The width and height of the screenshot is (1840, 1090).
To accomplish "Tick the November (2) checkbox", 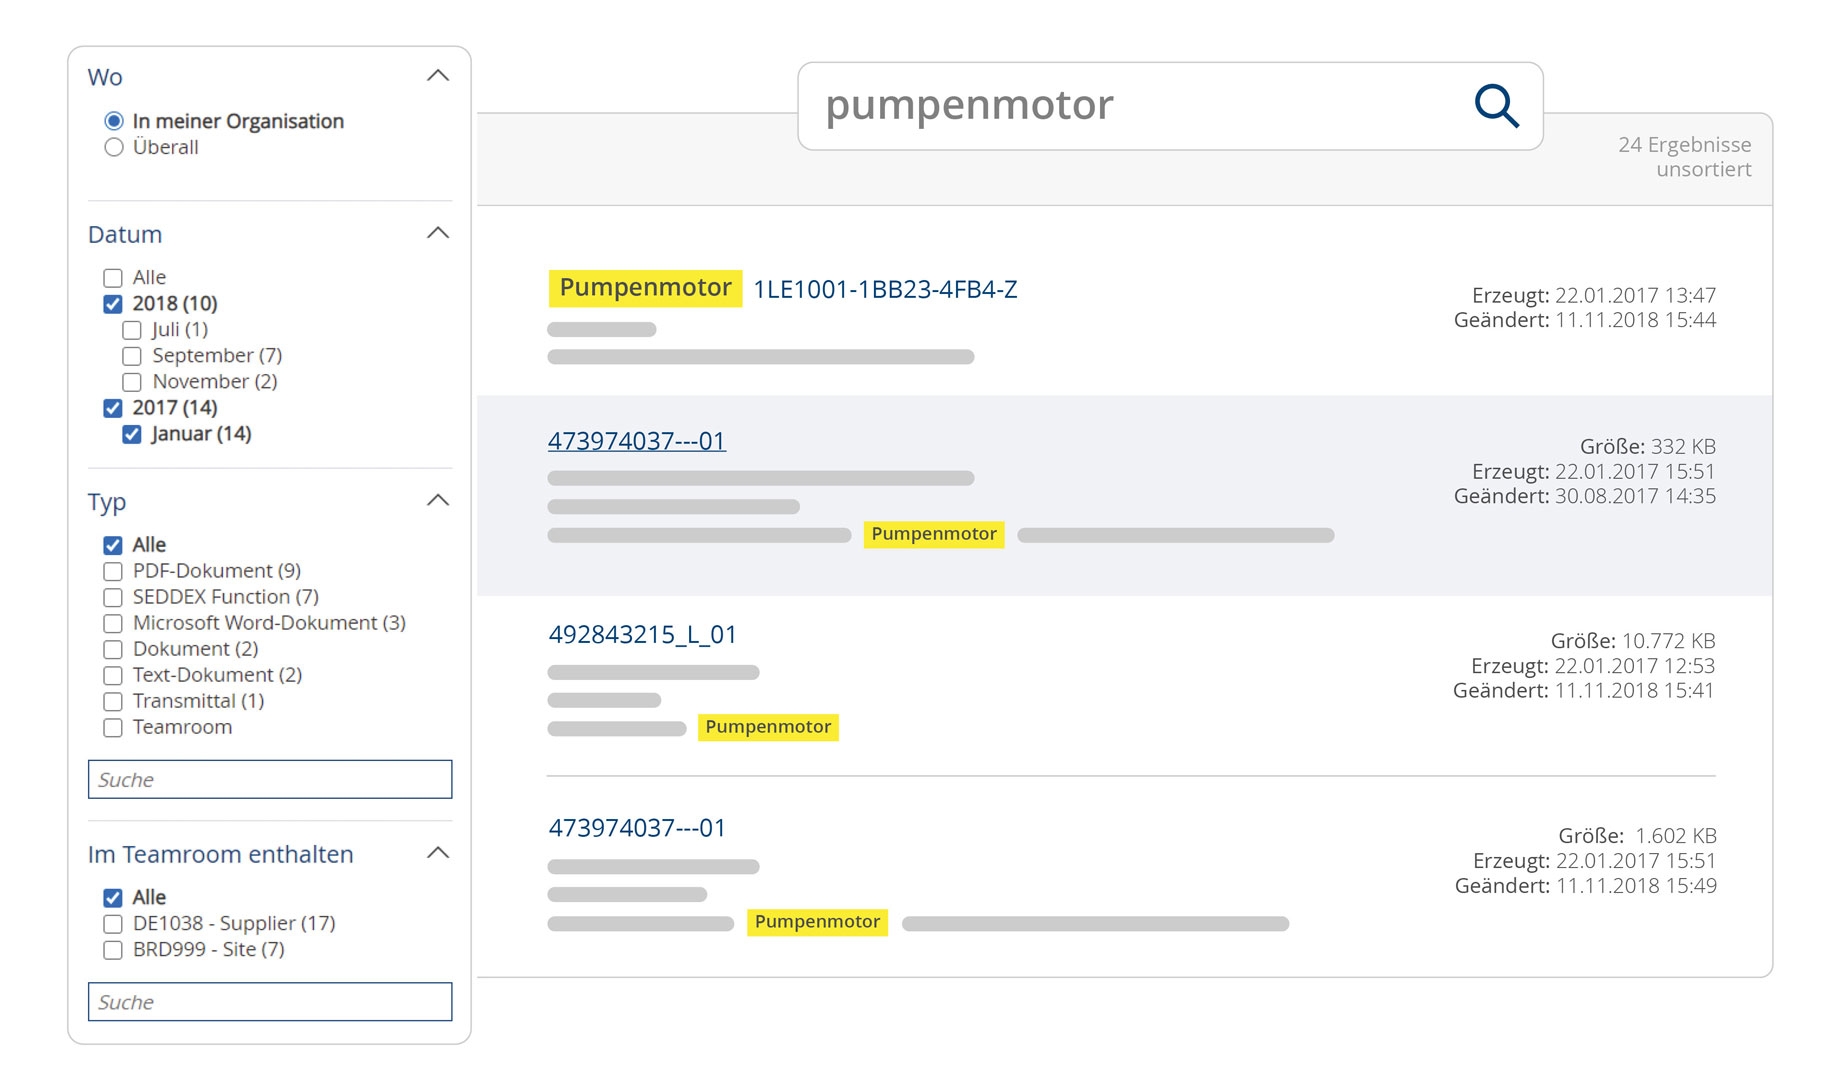I will click(x=132, y=382).
